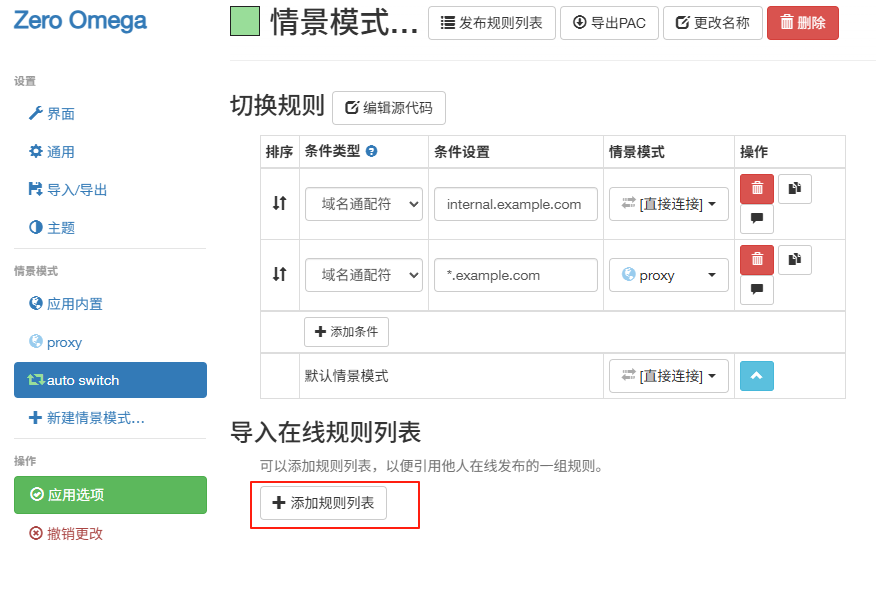
Task: Expand the default profile dropdown
Action: tap(668, 376)
